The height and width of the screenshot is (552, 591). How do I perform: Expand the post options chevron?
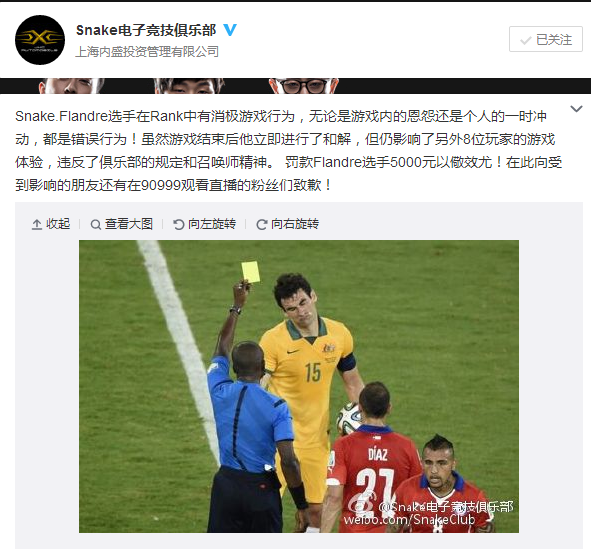576,109
